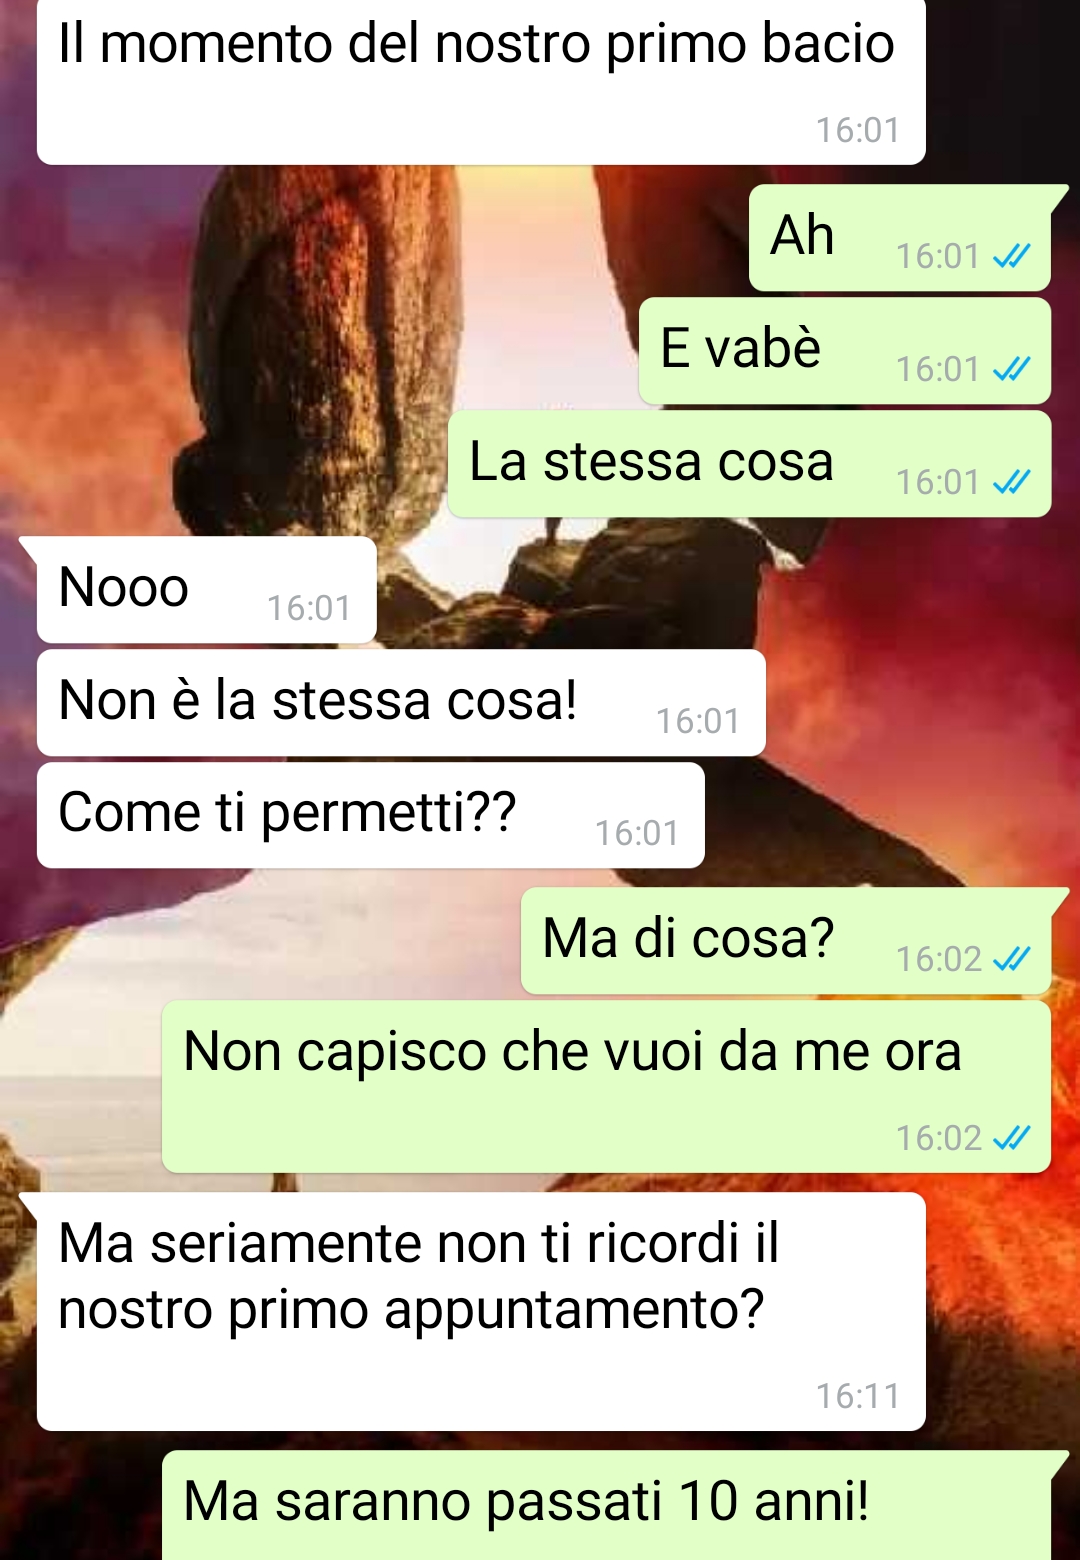Image resolution: width=1080 pixels, height=1560 pixels.
Task: Tap double check marks on "La stessa cosa"
Action: 1011,483
